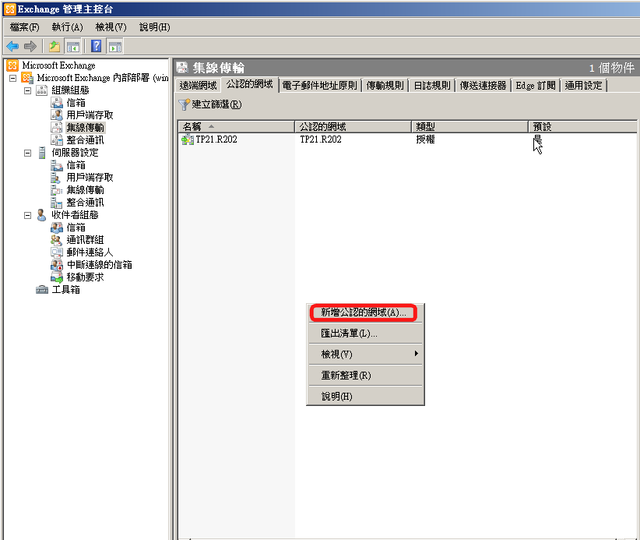
Task: Select 集線傳輸 under 伺服器設定
Action: pyautogui.click(x=85, y=190)
